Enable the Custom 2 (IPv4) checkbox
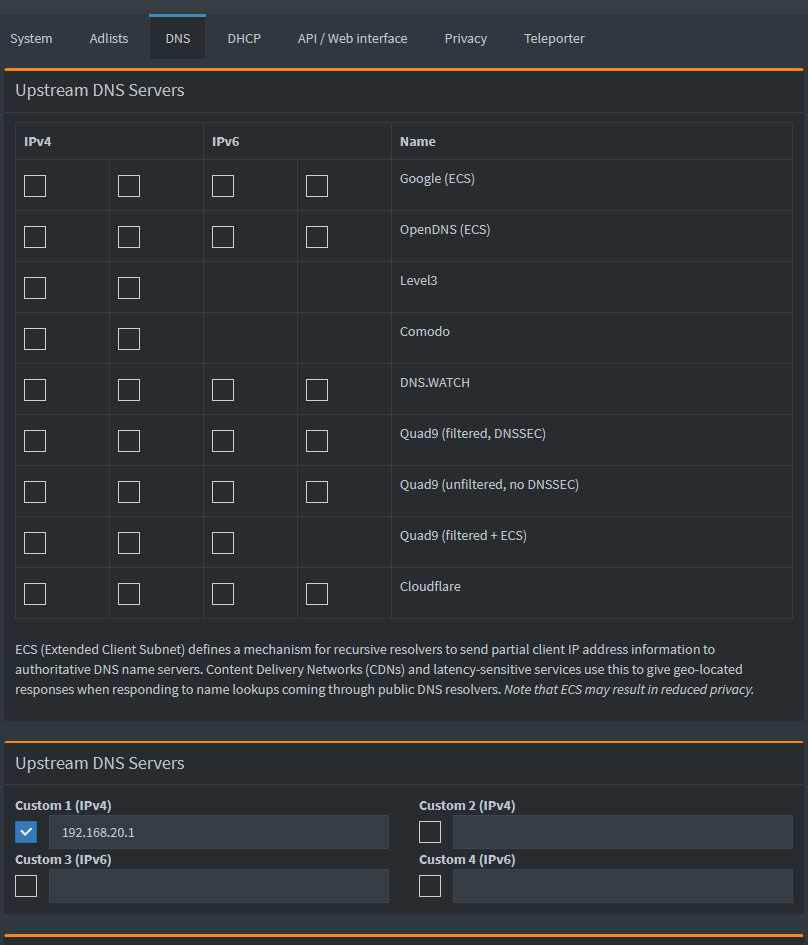Image resolution: width=808 pixels, height=945 pixels. [430, 832]
